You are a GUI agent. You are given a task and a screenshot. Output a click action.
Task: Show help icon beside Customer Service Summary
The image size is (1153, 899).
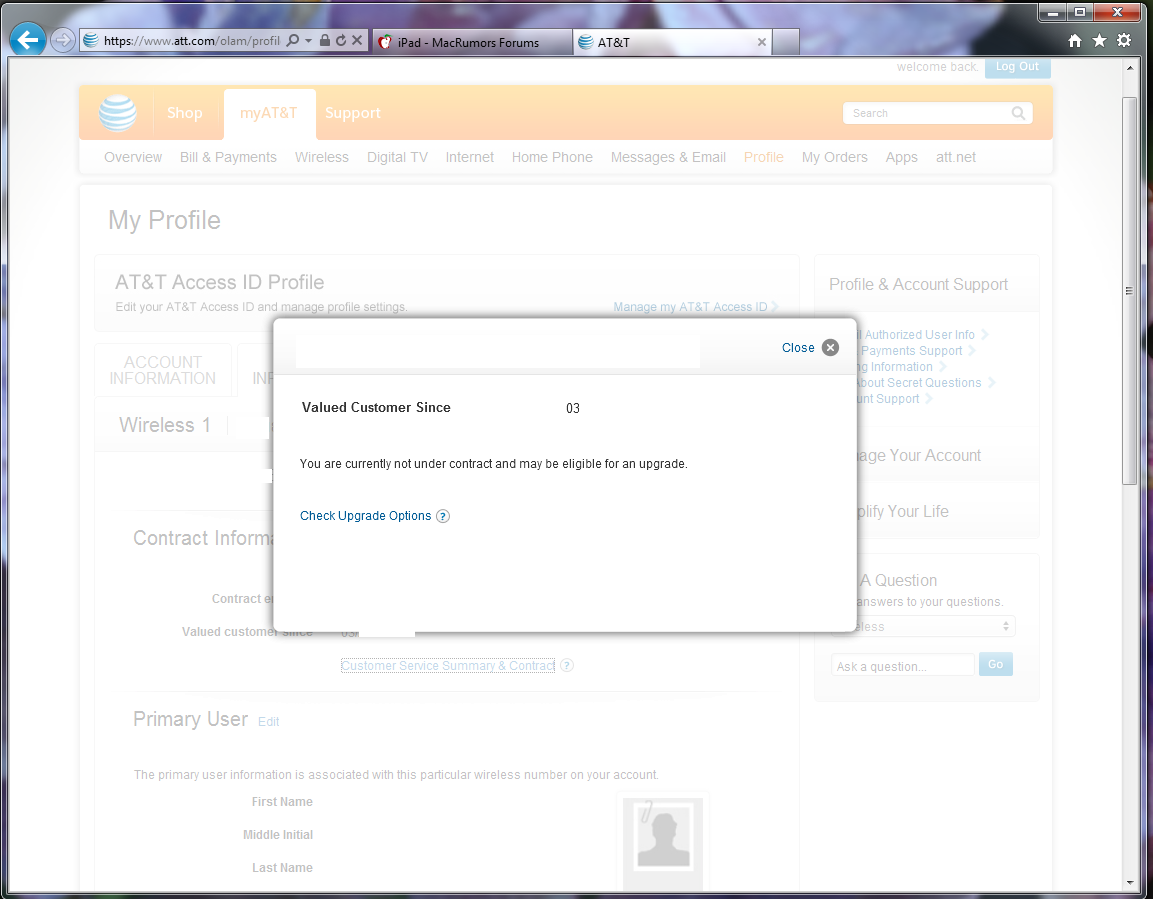pos(567,665)
